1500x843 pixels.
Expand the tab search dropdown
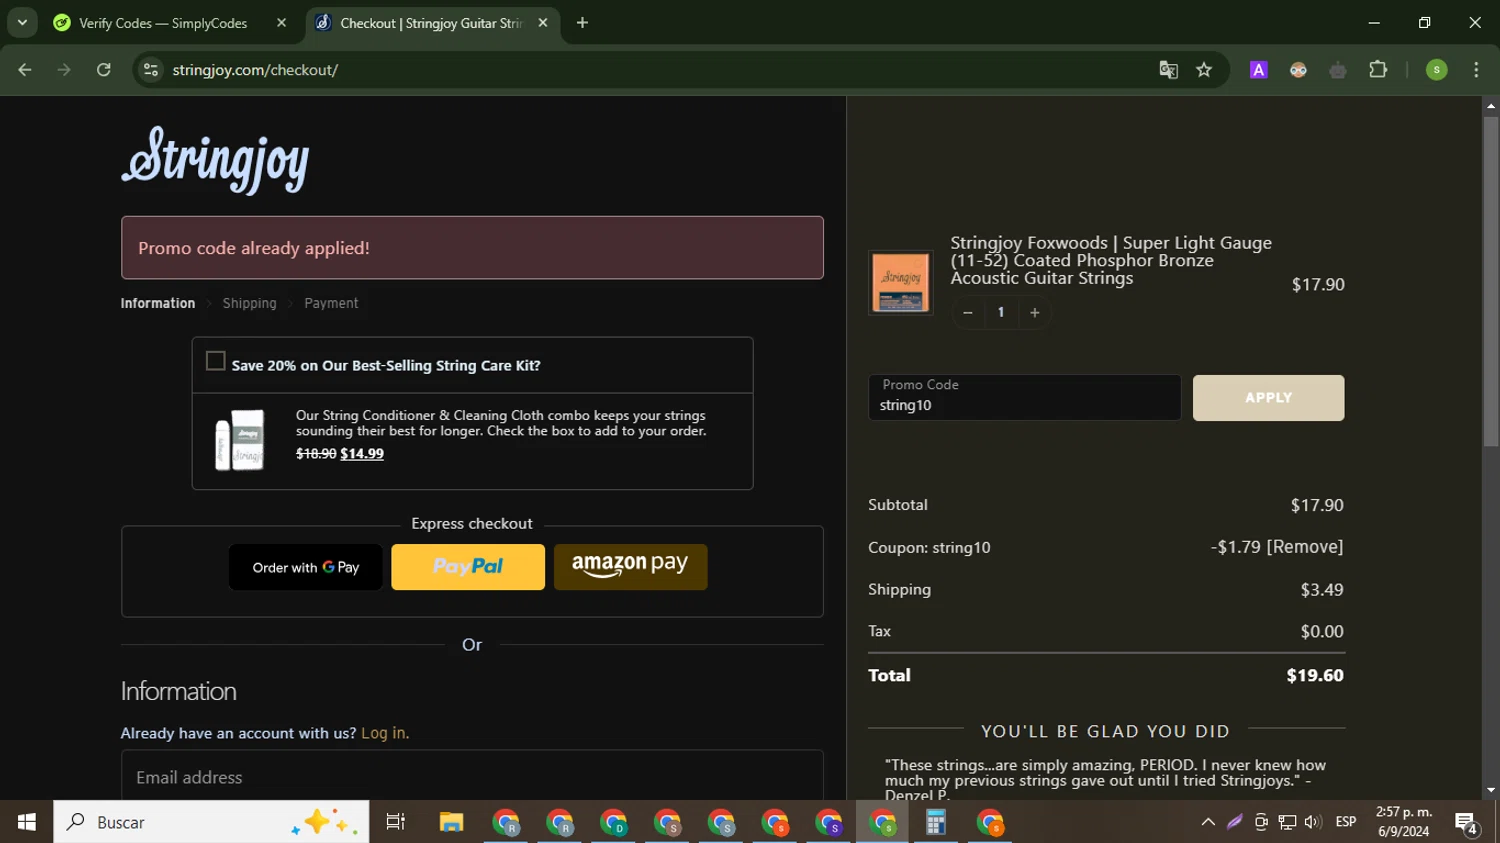pos(22,23)
